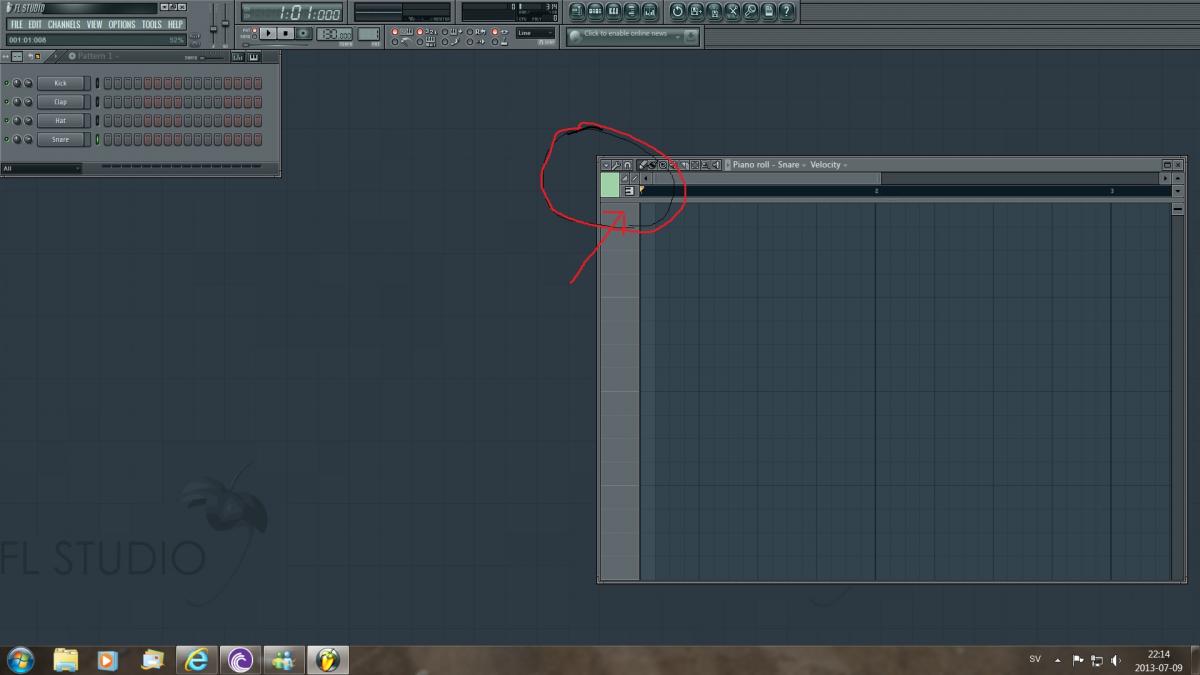Click the one-click recording microphone icon
The height and width of the screenshot is (675, 1200).
[x=750, y=11]
